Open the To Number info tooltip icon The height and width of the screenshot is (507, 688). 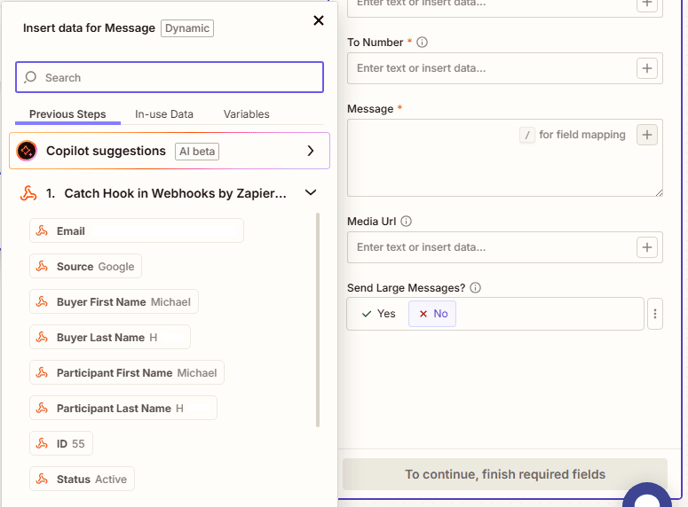click(x=422, y=42)
